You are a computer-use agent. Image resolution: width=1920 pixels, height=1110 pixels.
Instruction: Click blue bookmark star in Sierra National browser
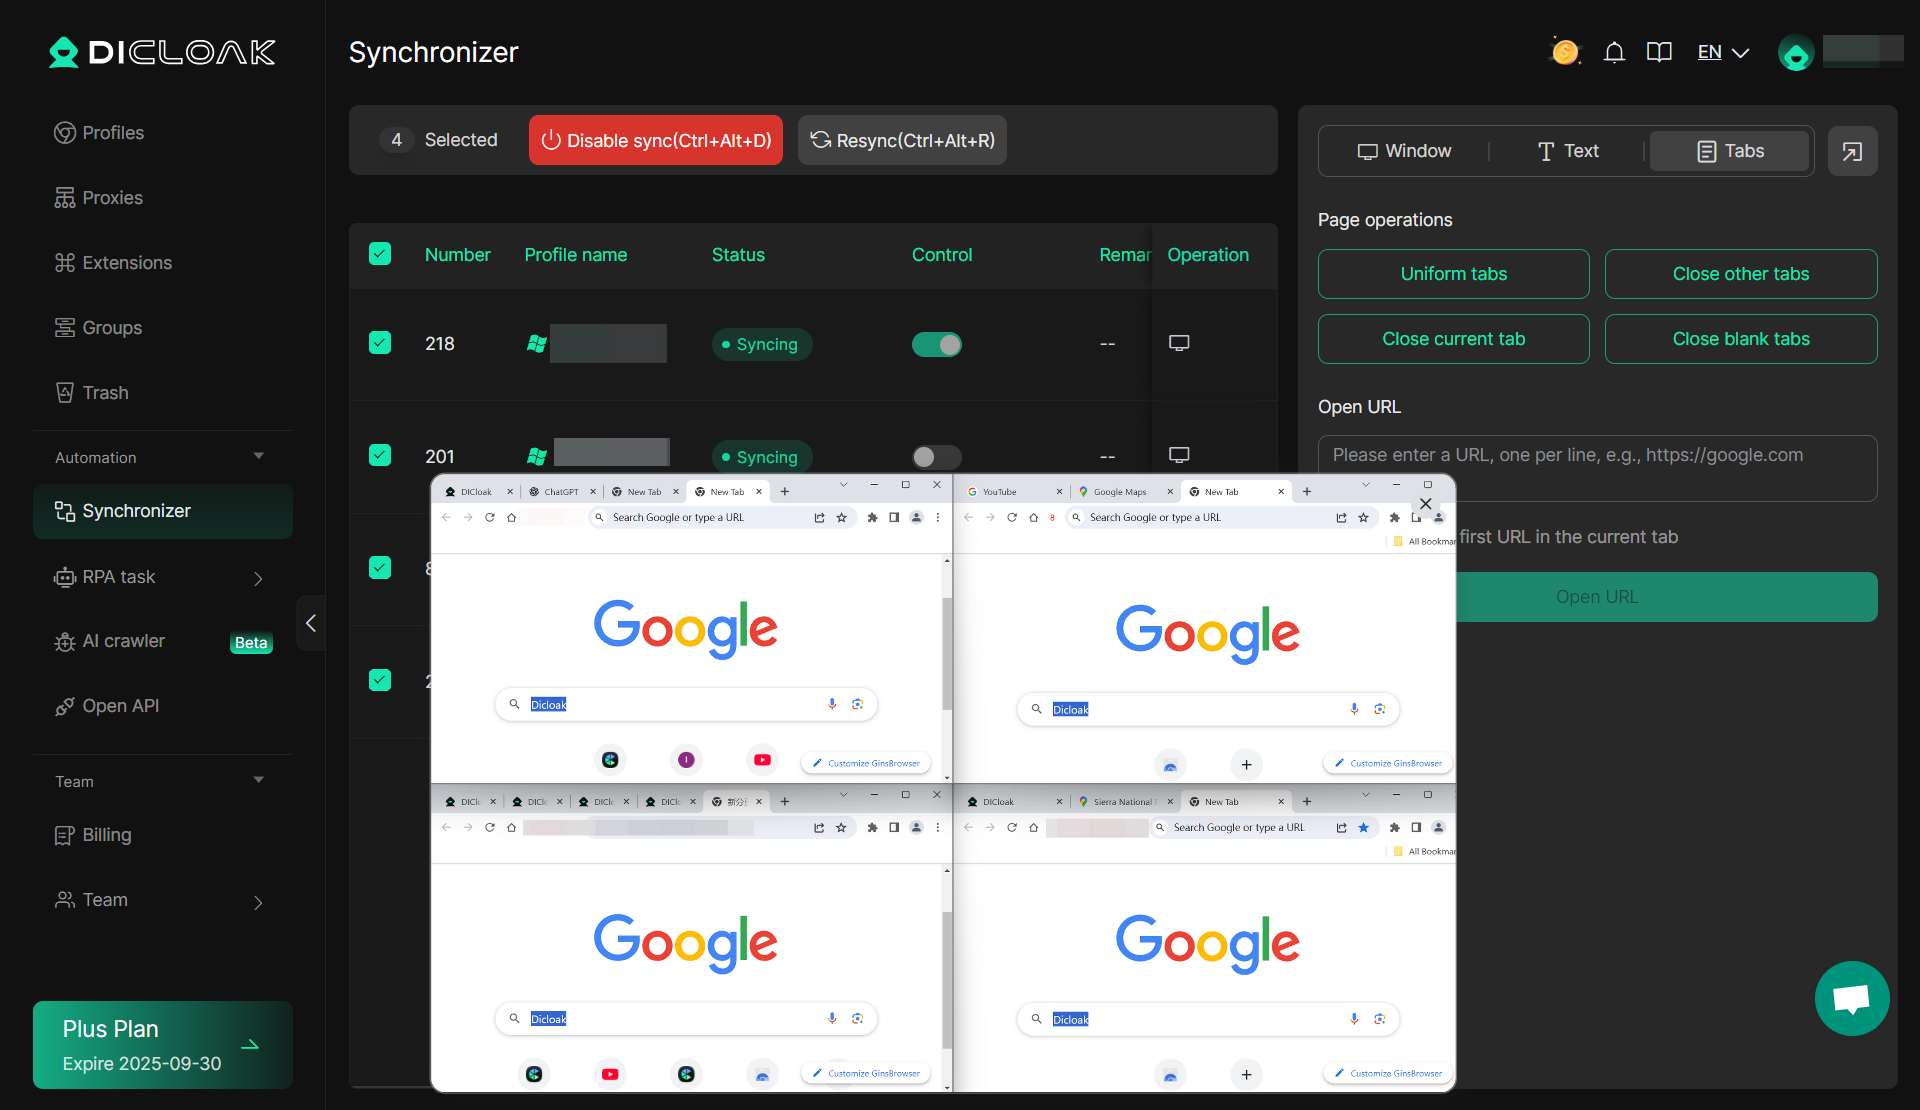1363,827
